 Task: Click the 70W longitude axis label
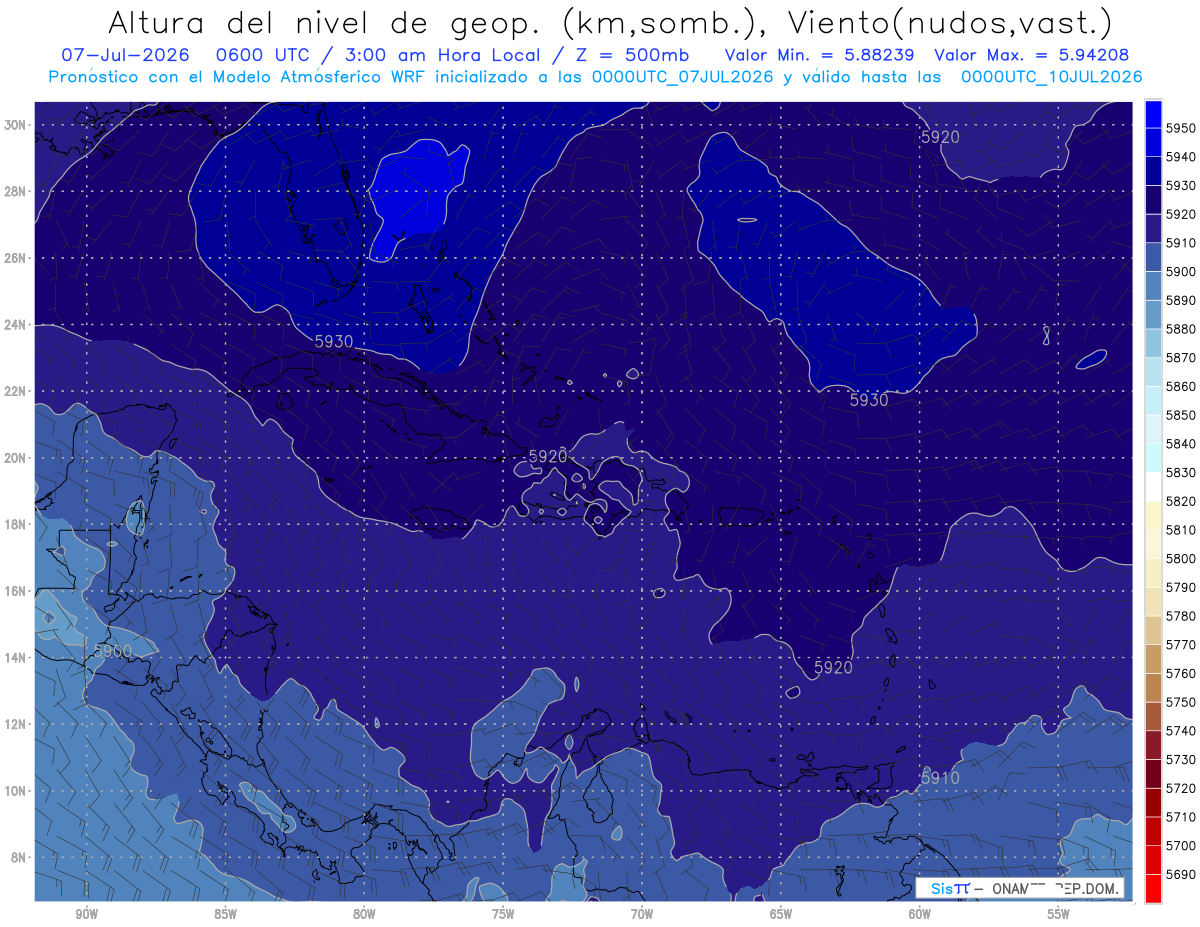[642, 914]
